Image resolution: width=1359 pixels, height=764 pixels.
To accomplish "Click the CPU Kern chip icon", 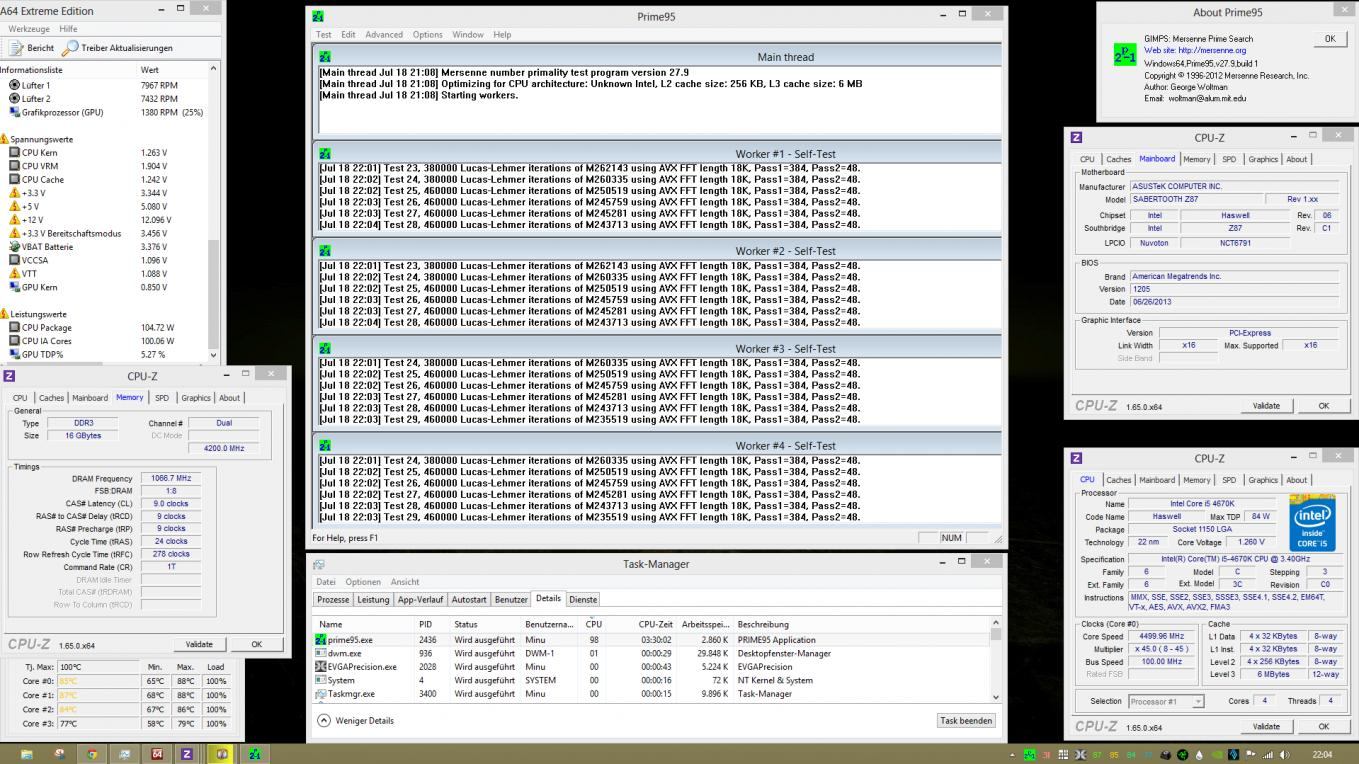I will pyautogui.click(x=15, y=153).
